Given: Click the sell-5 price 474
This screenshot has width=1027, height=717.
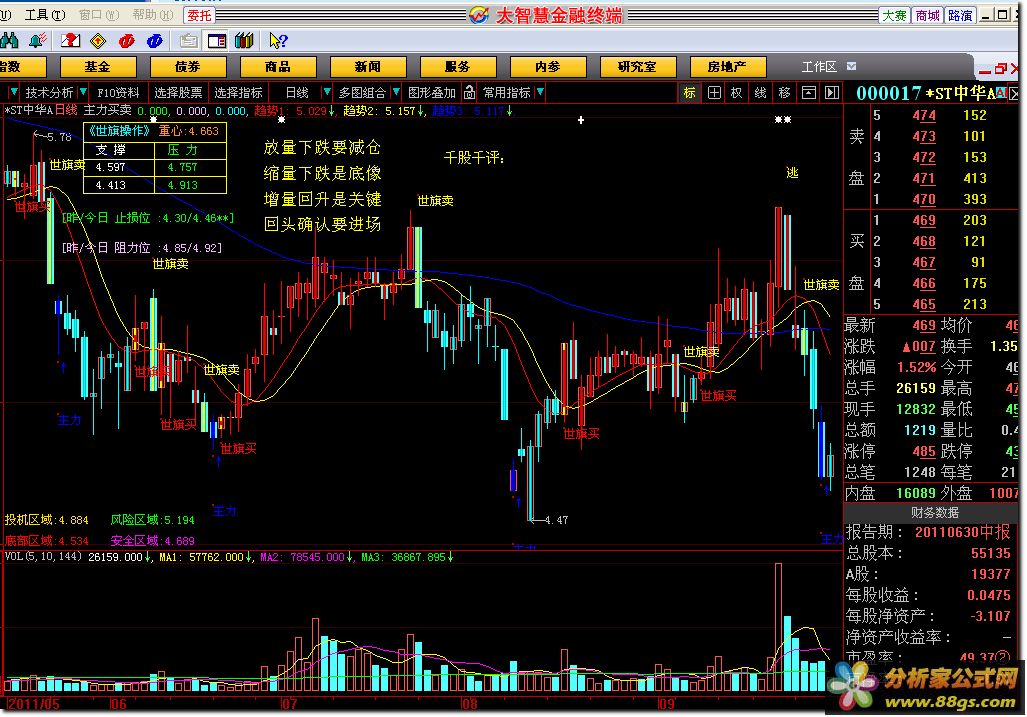Looking at the screenshot, I should point(924,115).
